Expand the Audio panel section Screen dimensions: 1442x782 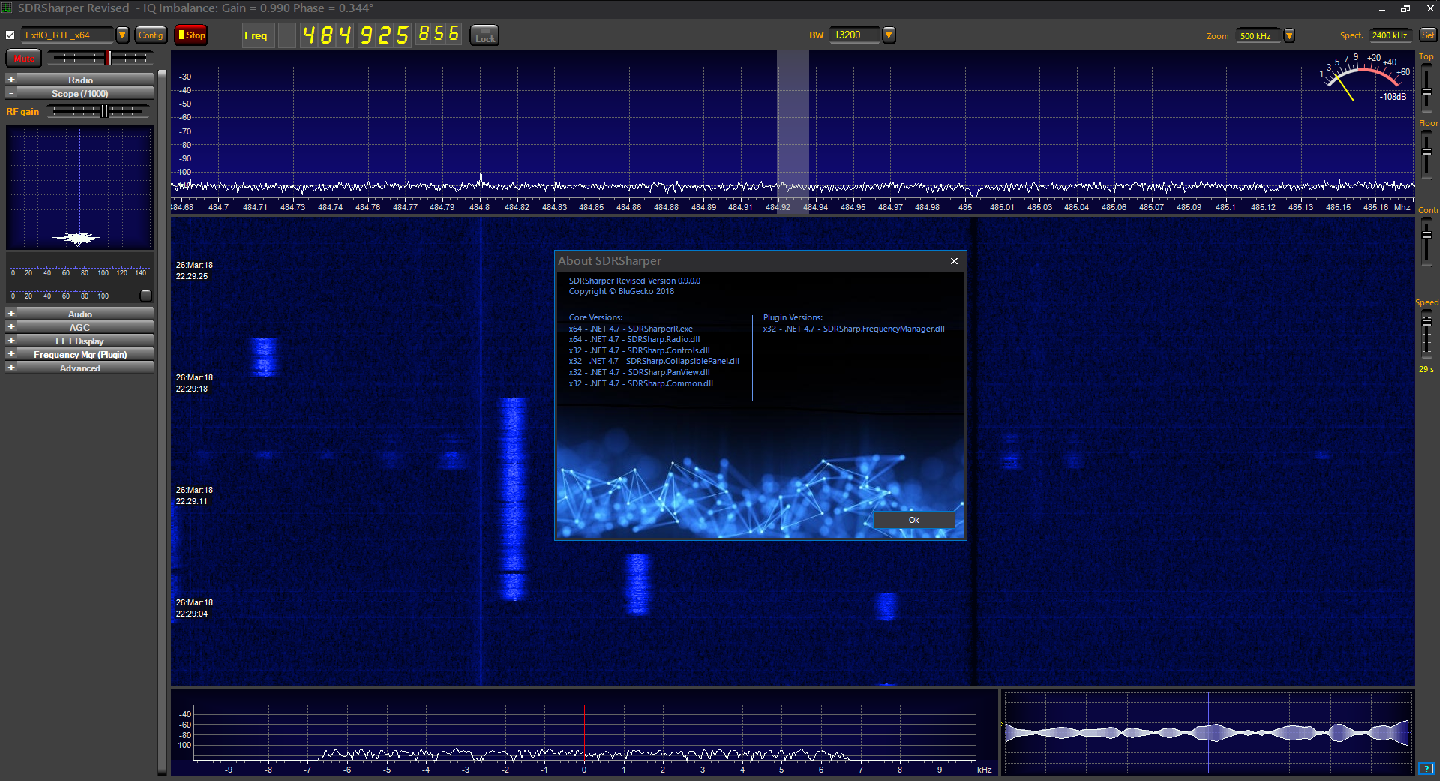[80, 314]
